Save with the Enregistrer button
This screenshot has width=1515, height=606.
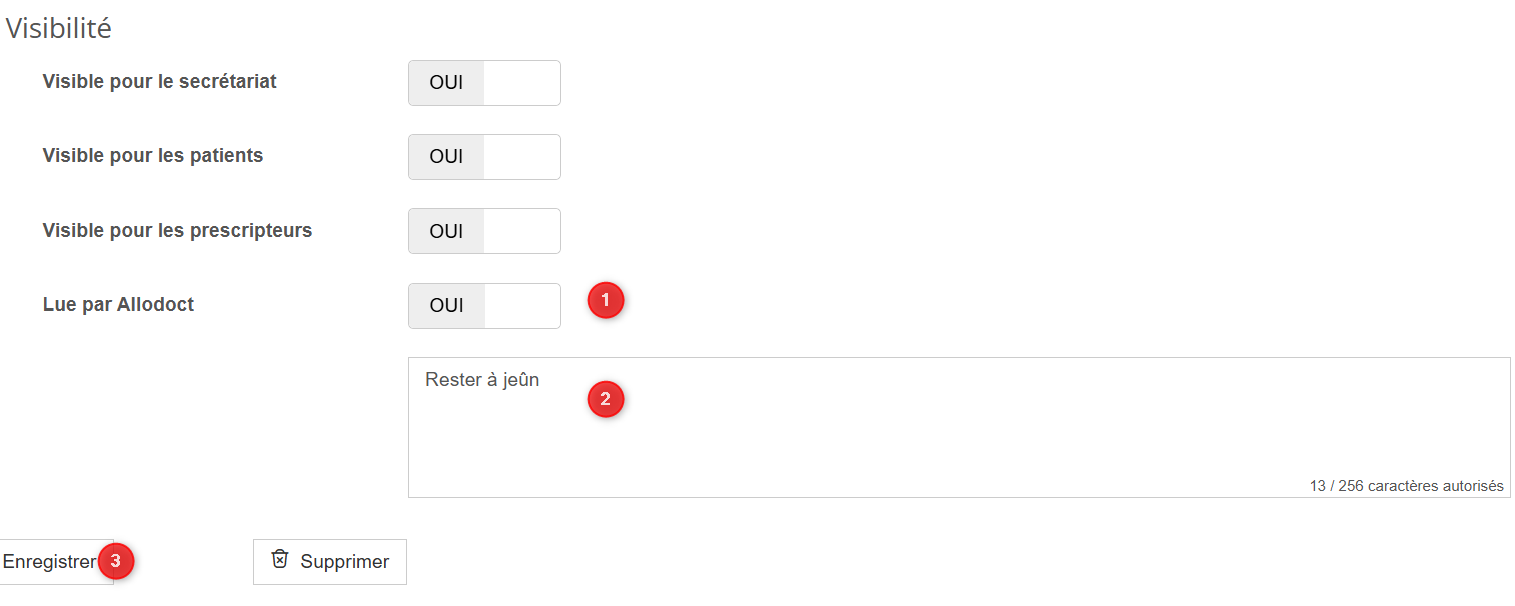click(x=48, y=562)
